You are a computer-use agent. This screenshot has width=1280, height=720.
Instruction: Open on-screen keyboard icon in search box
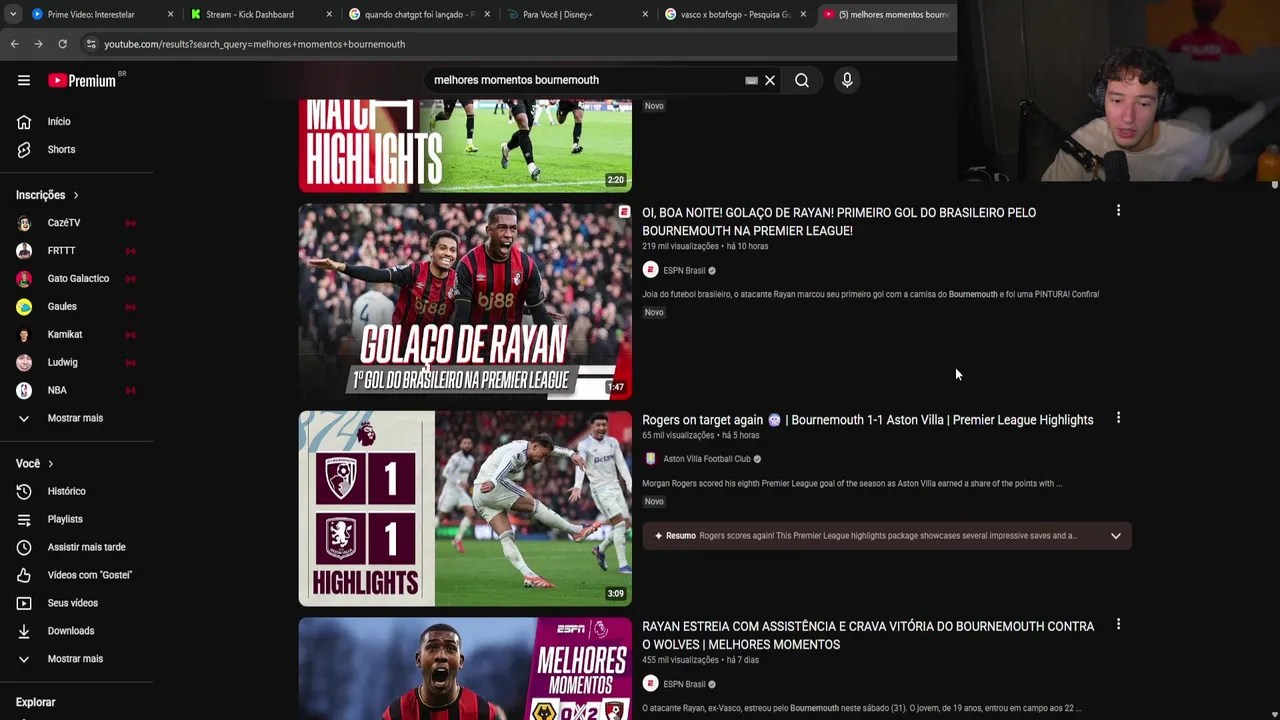point(751,80)
